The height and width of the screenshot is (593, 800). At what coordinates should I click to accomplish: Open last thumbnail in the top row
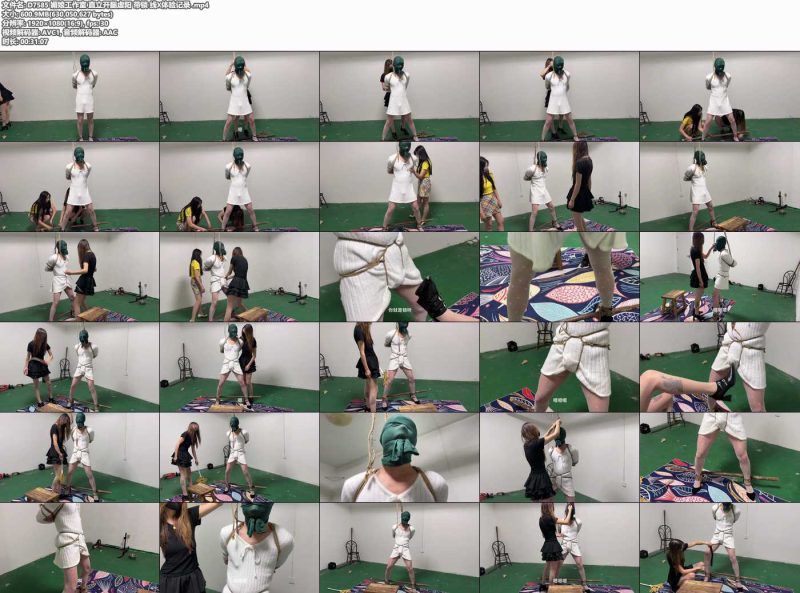[719, 96]
